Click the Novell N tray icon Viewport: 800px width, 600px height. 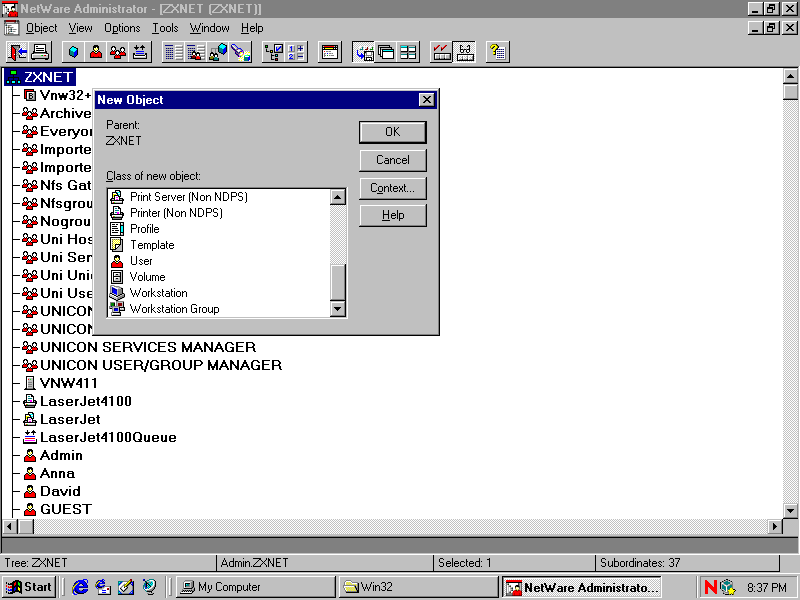pos(710,587)
